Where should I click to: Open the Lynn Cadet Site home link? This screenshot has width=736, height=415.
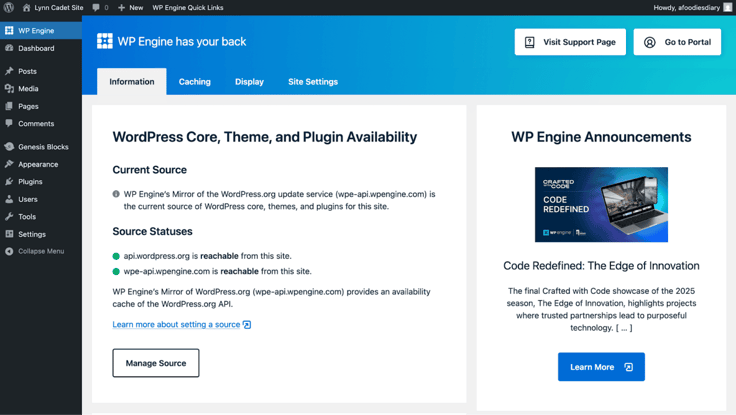pos(53,8)
